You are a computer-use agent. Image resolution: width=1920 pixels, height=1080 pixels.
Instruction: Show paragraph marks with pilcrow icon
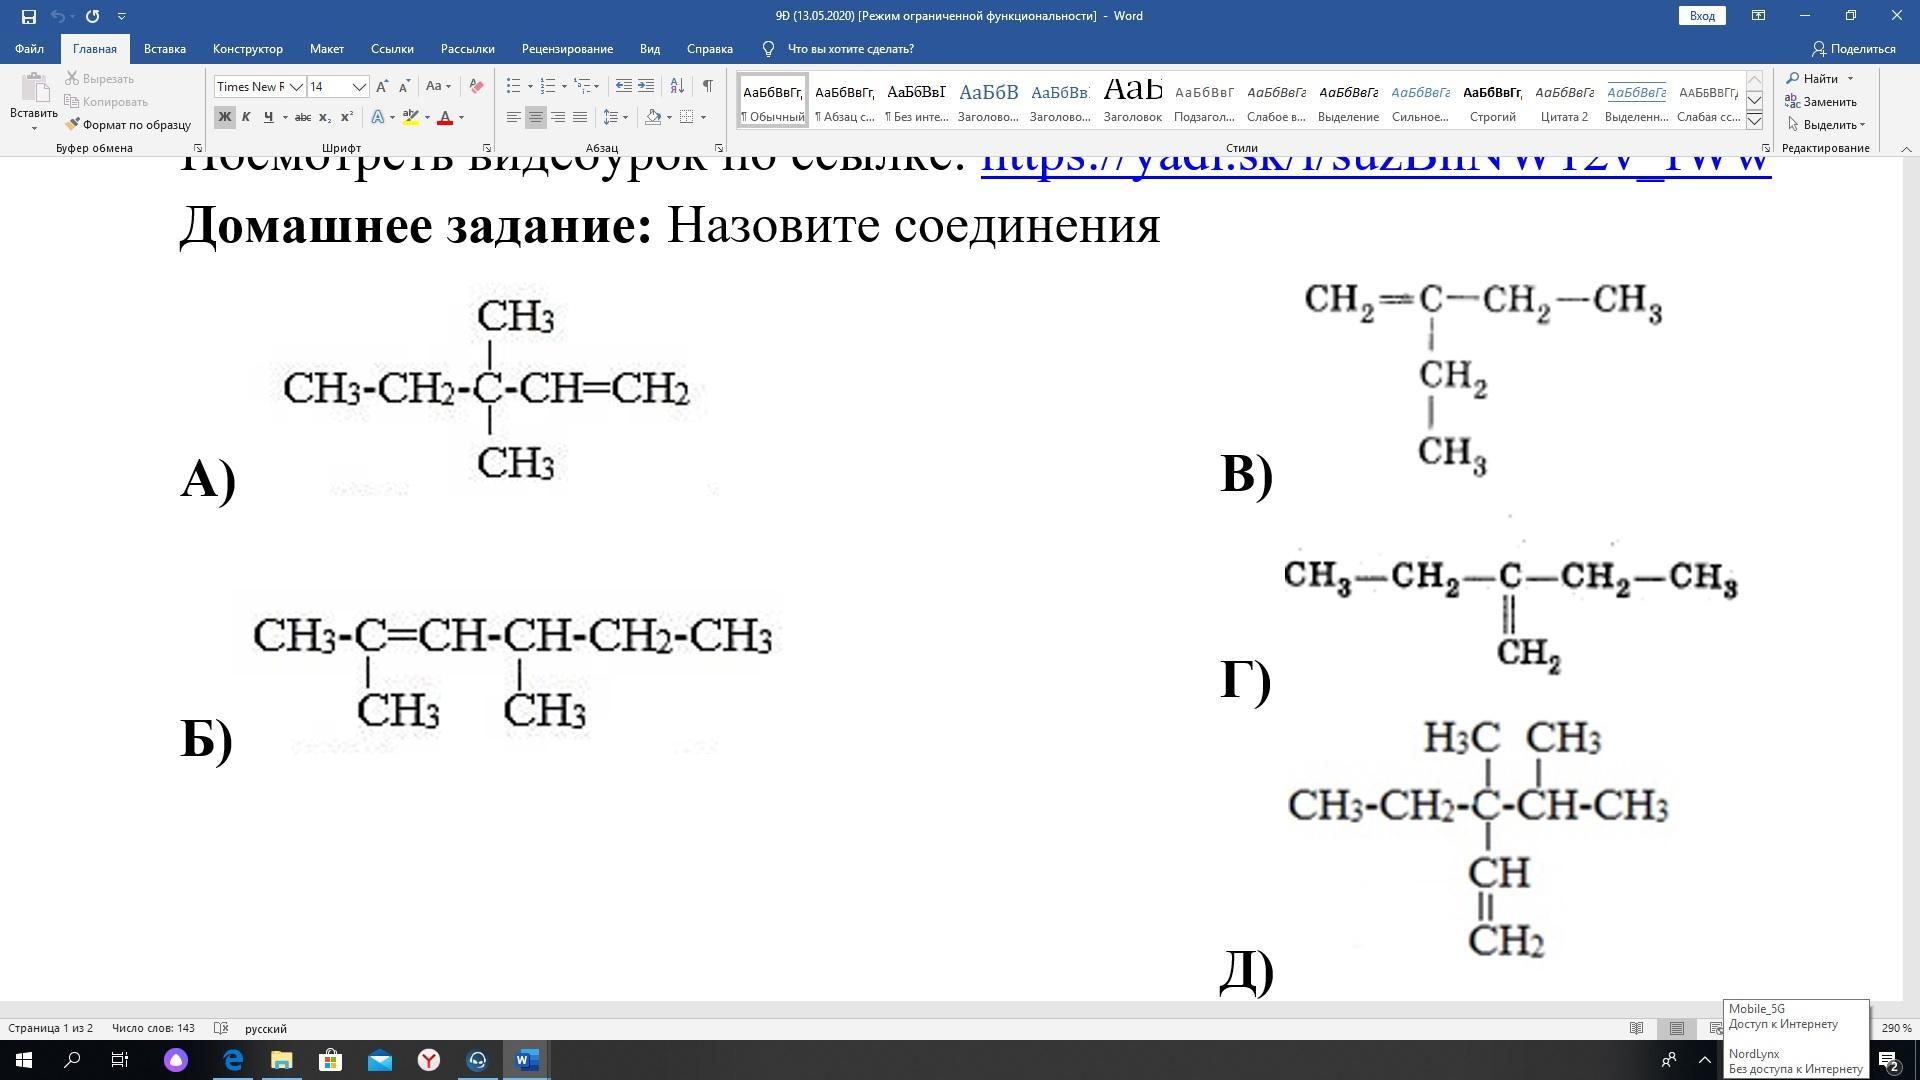(707, 87)
